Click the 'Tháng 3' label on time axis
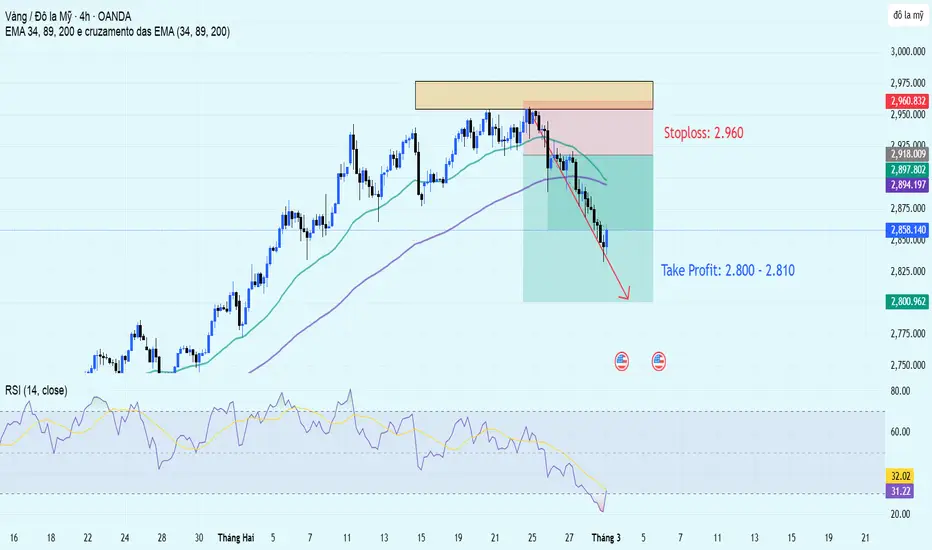 [x=606, y=538]
